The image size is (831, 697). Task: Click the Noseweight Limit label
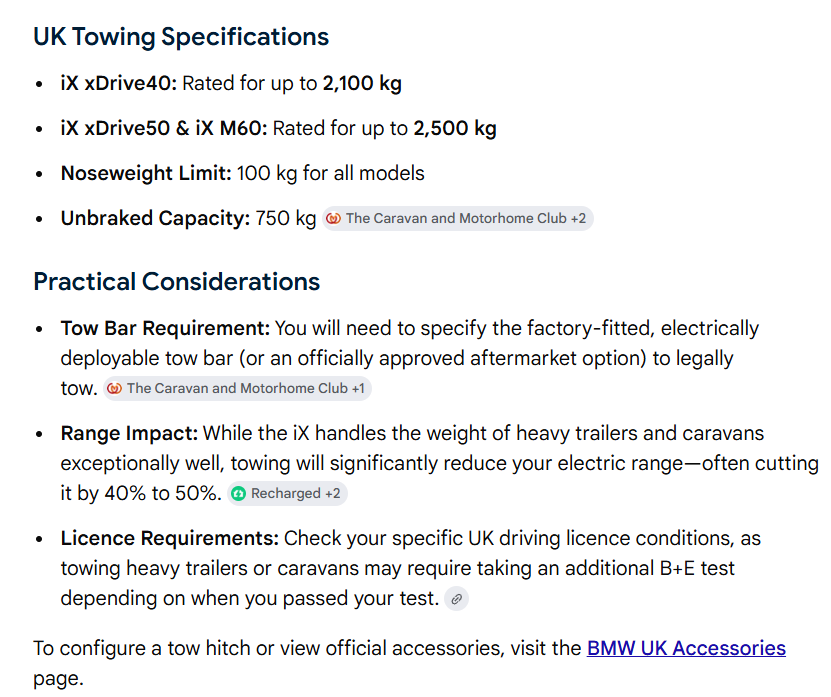[146, 174]
